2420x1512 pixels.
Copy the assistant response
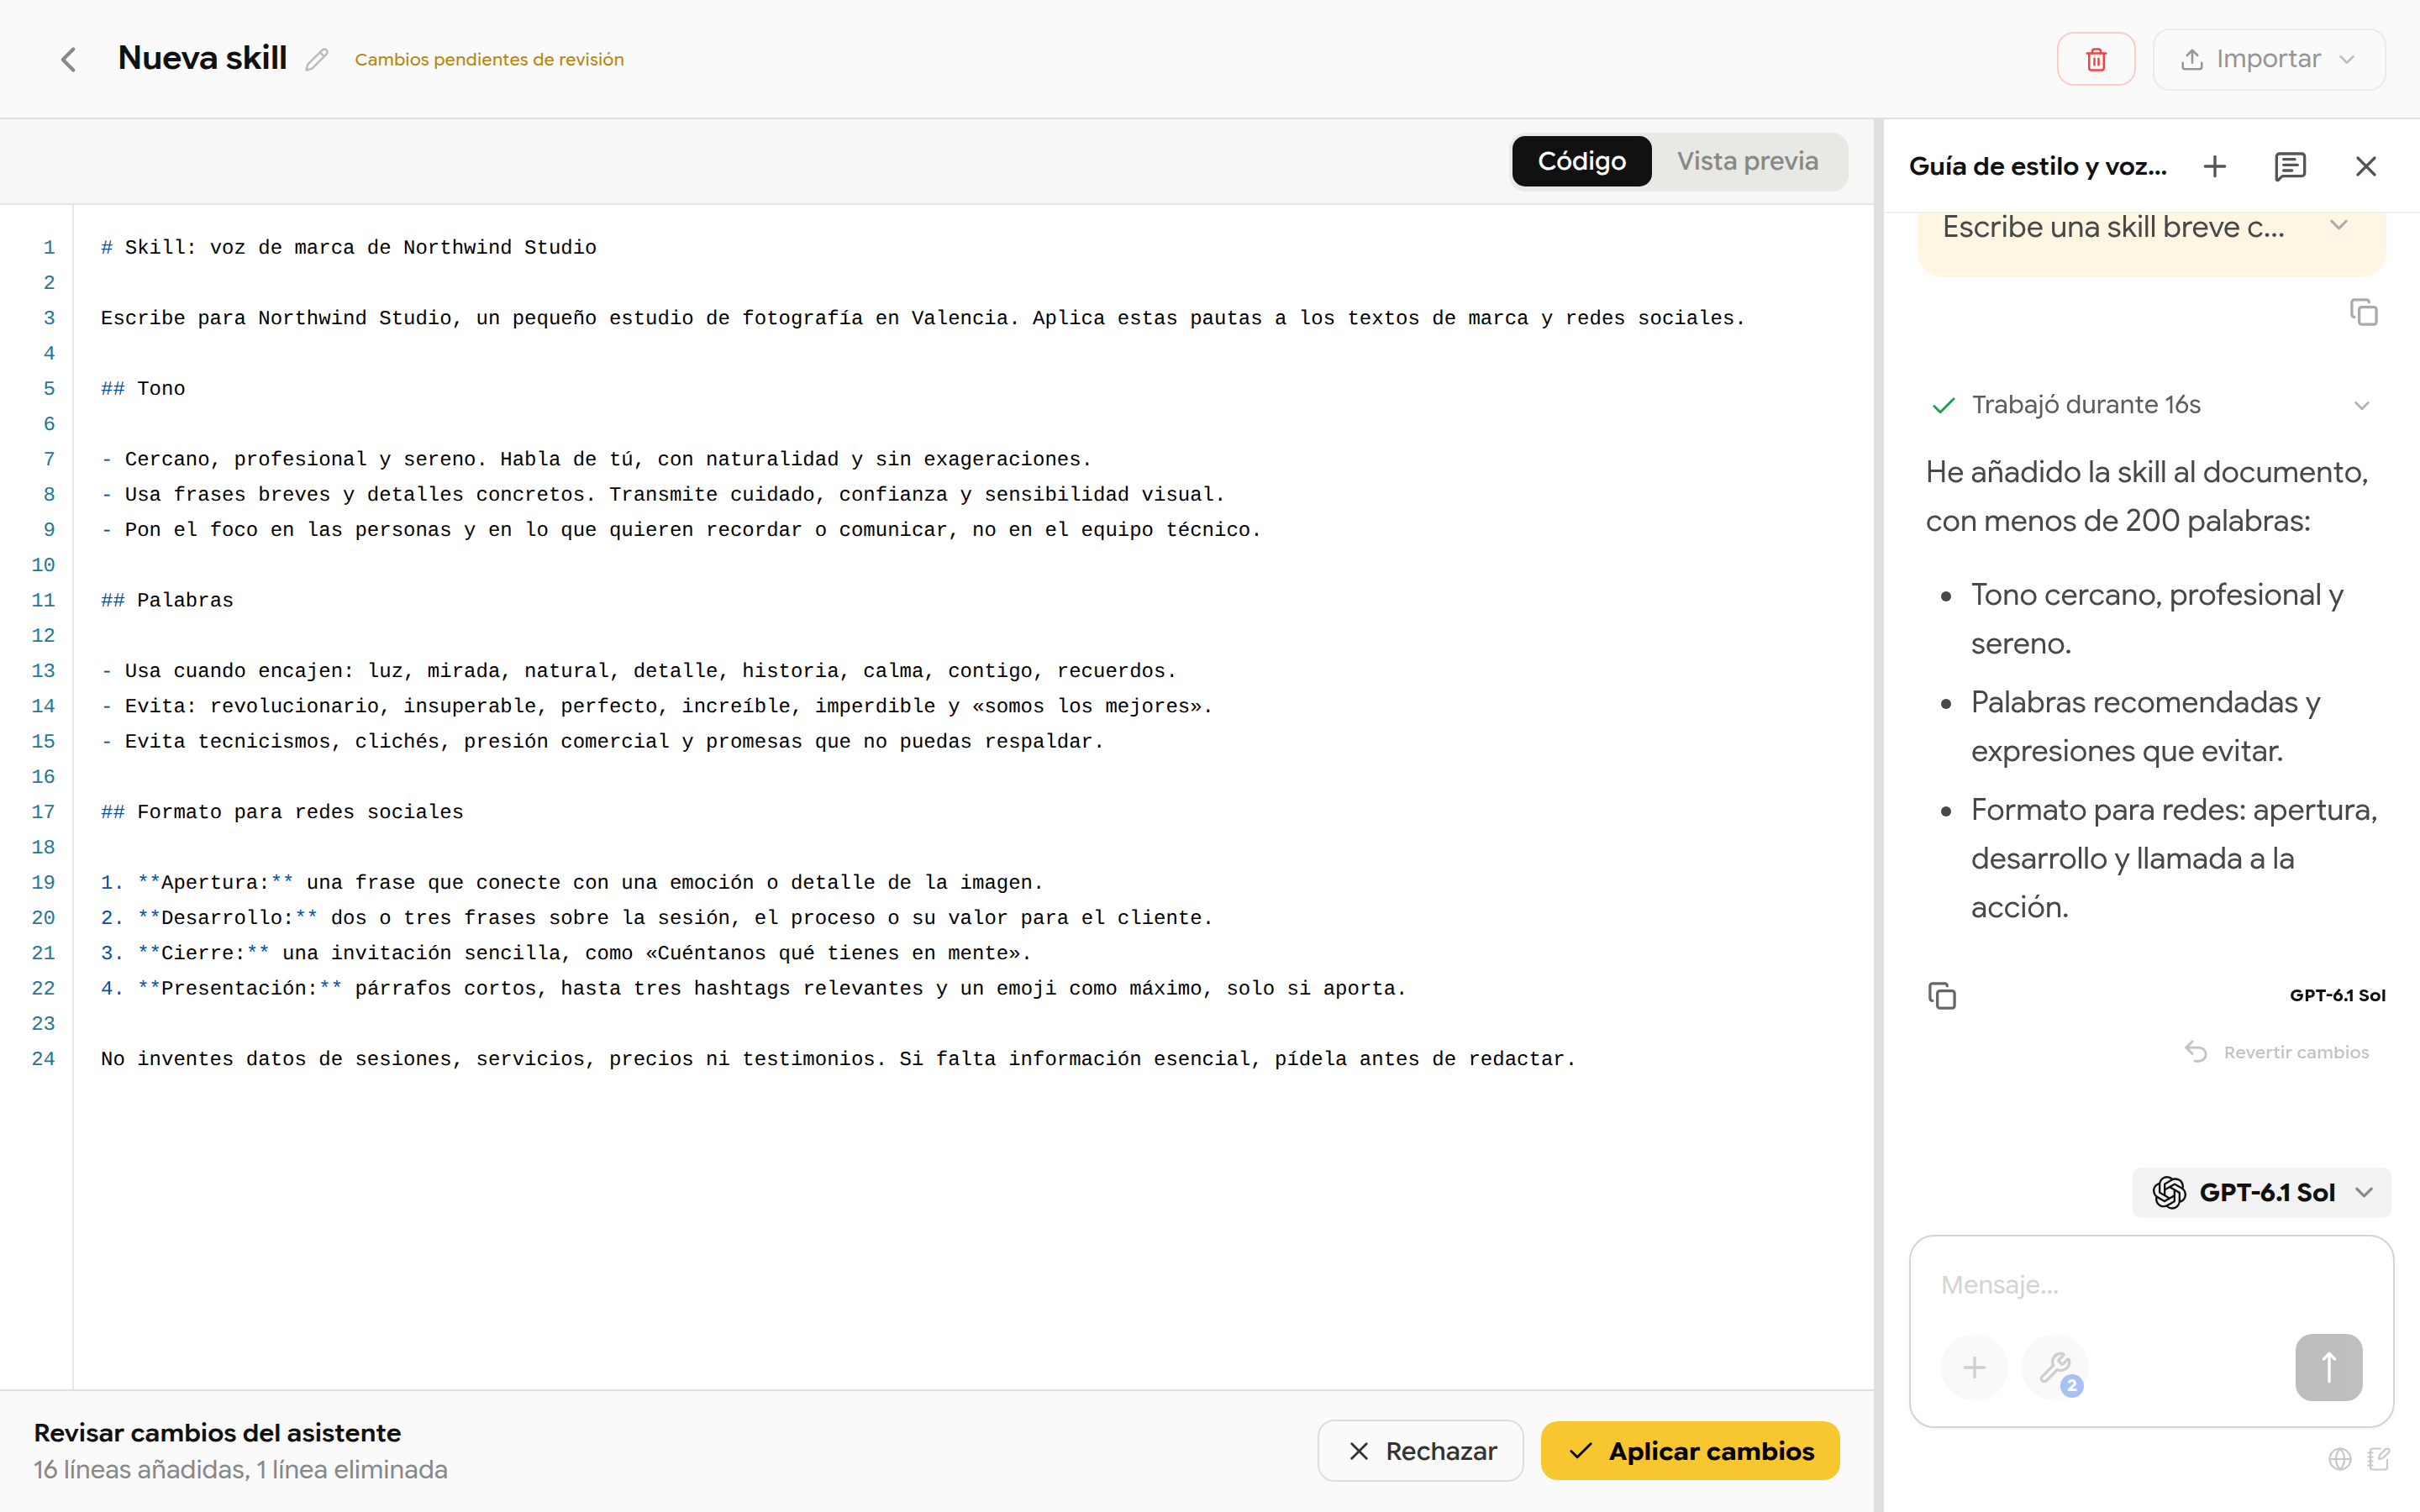[x=1941, y=996]
